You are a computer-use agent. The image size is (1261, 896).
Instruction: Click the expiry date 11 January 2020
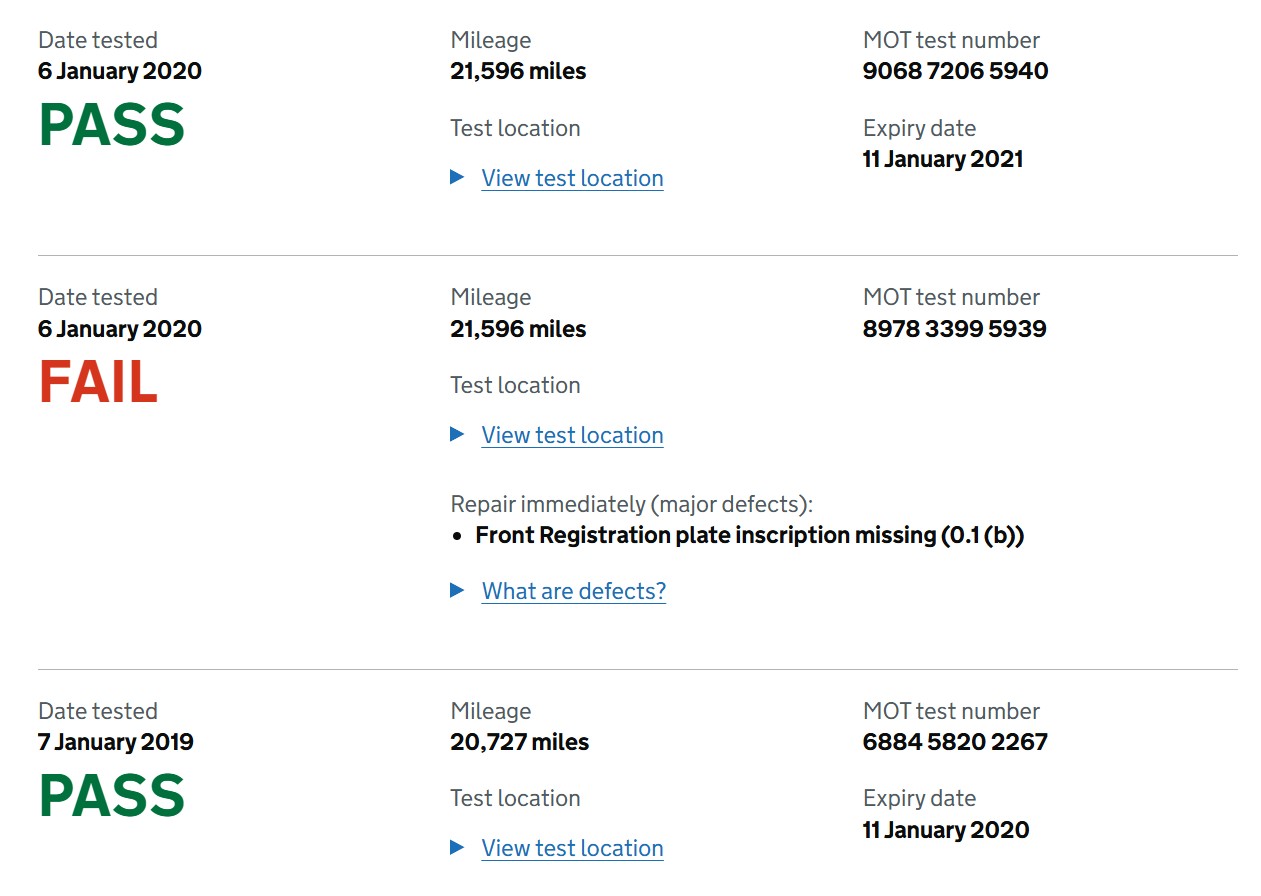tap(945, 830)
